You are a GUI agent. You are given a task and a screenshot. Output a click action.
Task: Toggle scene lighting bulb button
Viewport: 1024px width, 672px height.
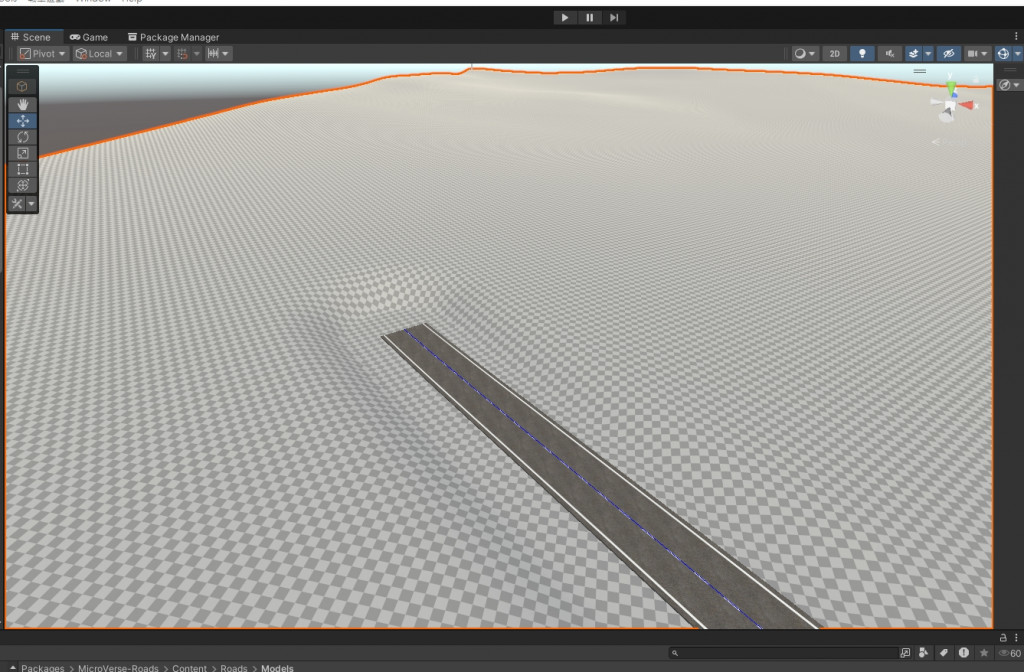tap(862, 54)
